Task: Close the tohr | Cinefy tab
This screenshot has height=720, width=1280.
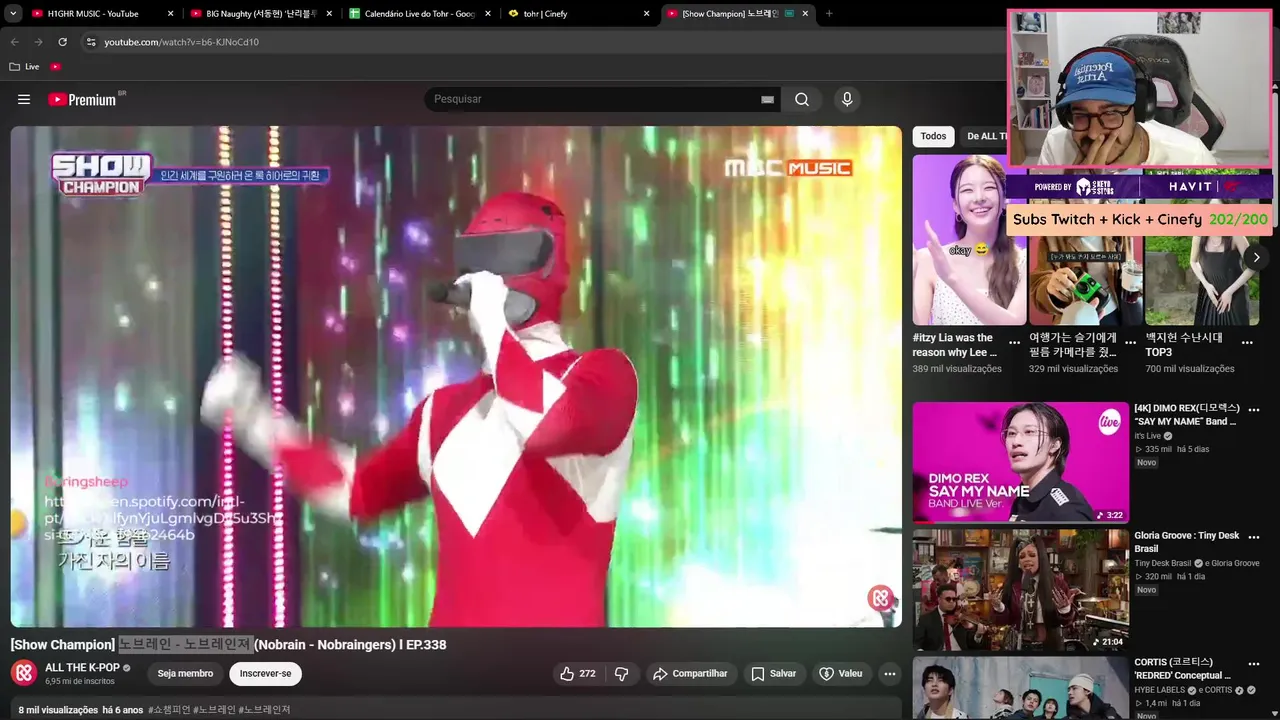Action: point(647,14)
